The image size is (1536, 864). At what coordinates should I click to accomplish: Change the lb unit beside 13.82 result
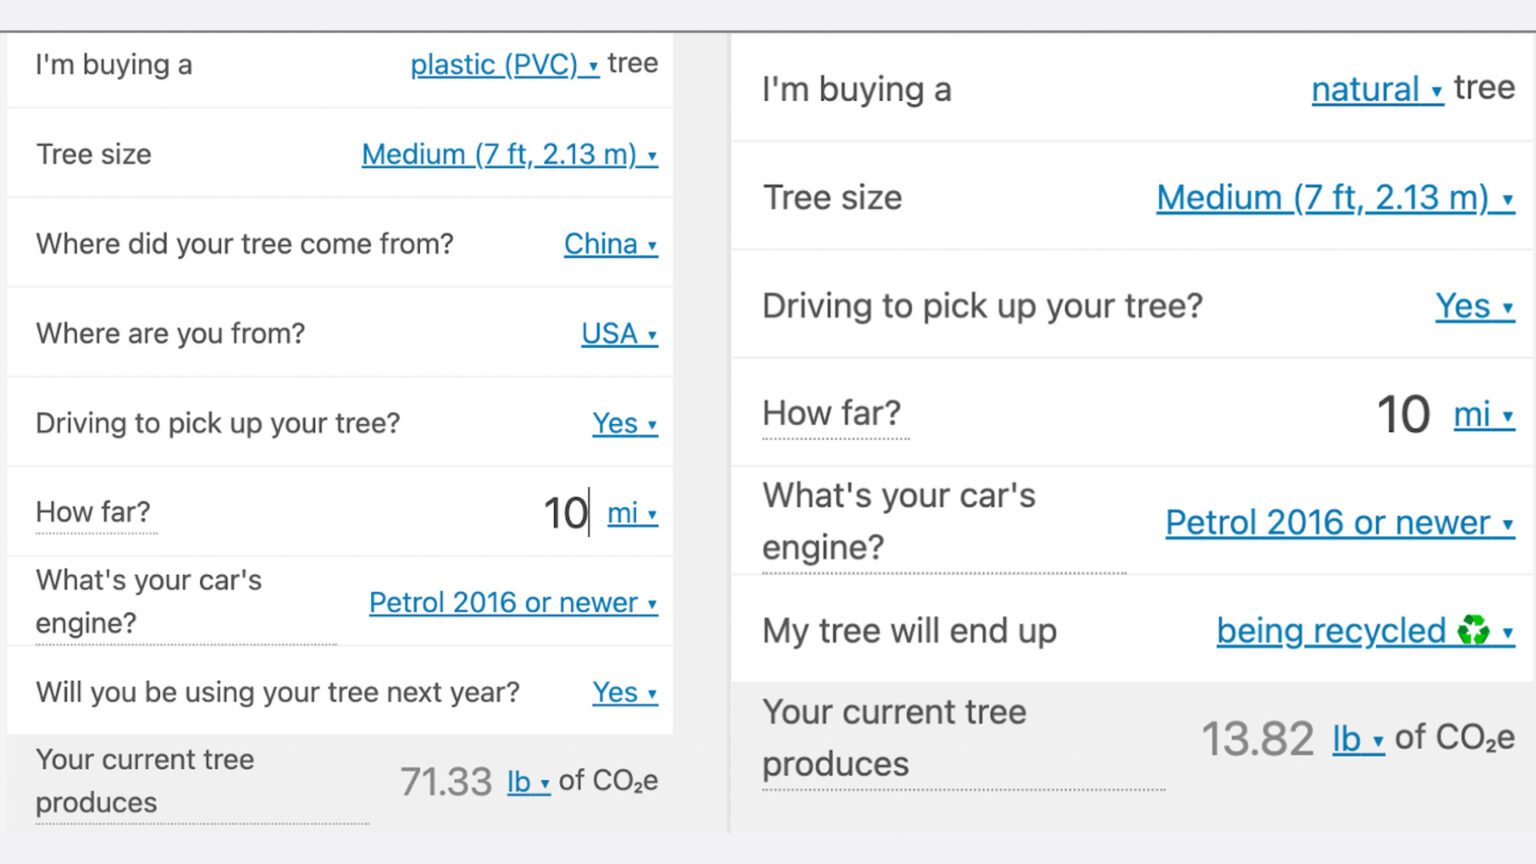pos(1357,740)
